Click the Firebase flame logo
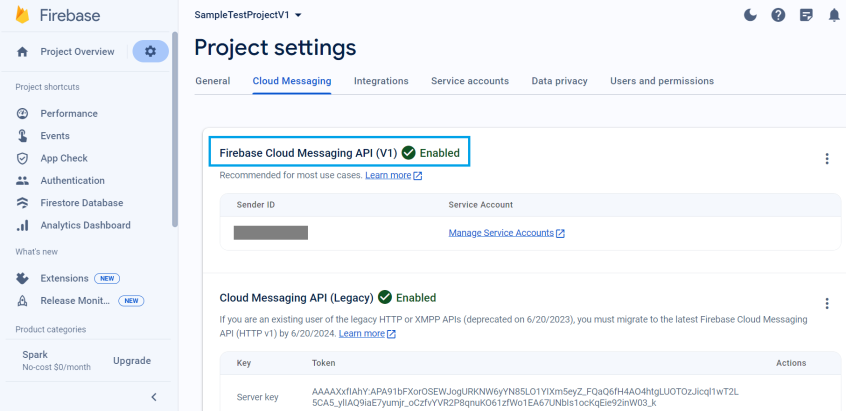 22,15
